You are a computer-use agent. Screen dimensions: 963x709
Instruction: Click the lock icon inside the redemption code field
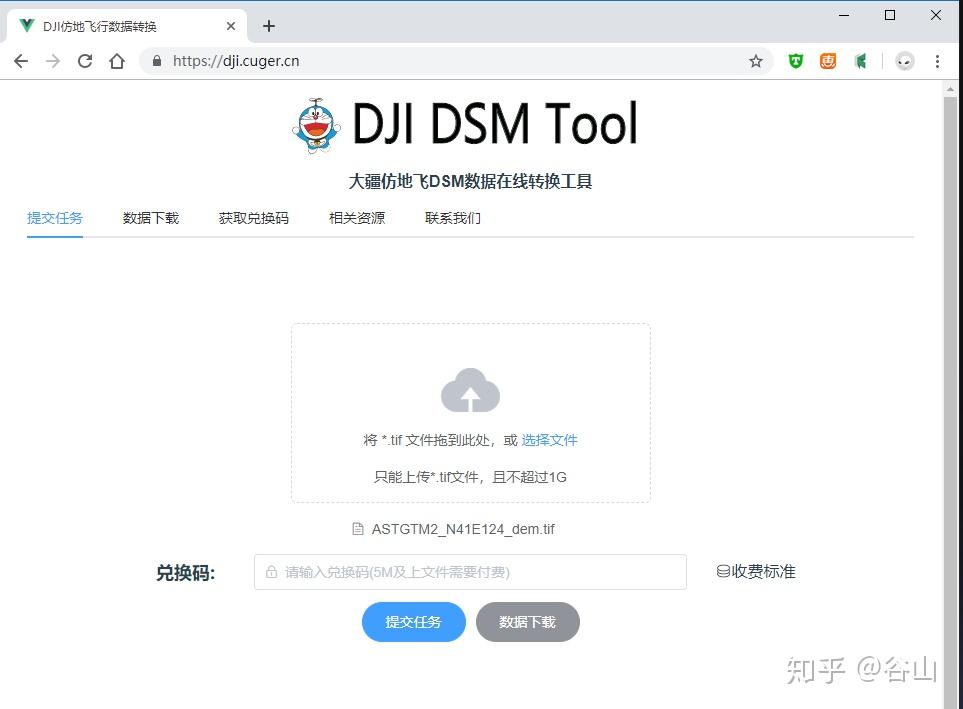(x=270, y=571)
